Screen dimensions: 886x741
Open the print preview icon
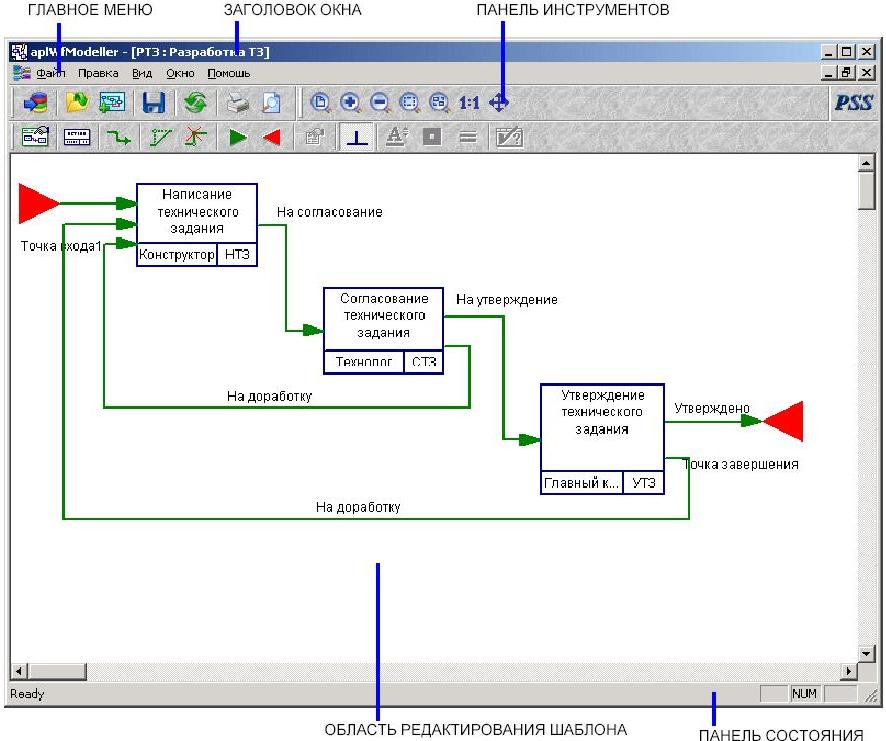click(x=270, y=102)
